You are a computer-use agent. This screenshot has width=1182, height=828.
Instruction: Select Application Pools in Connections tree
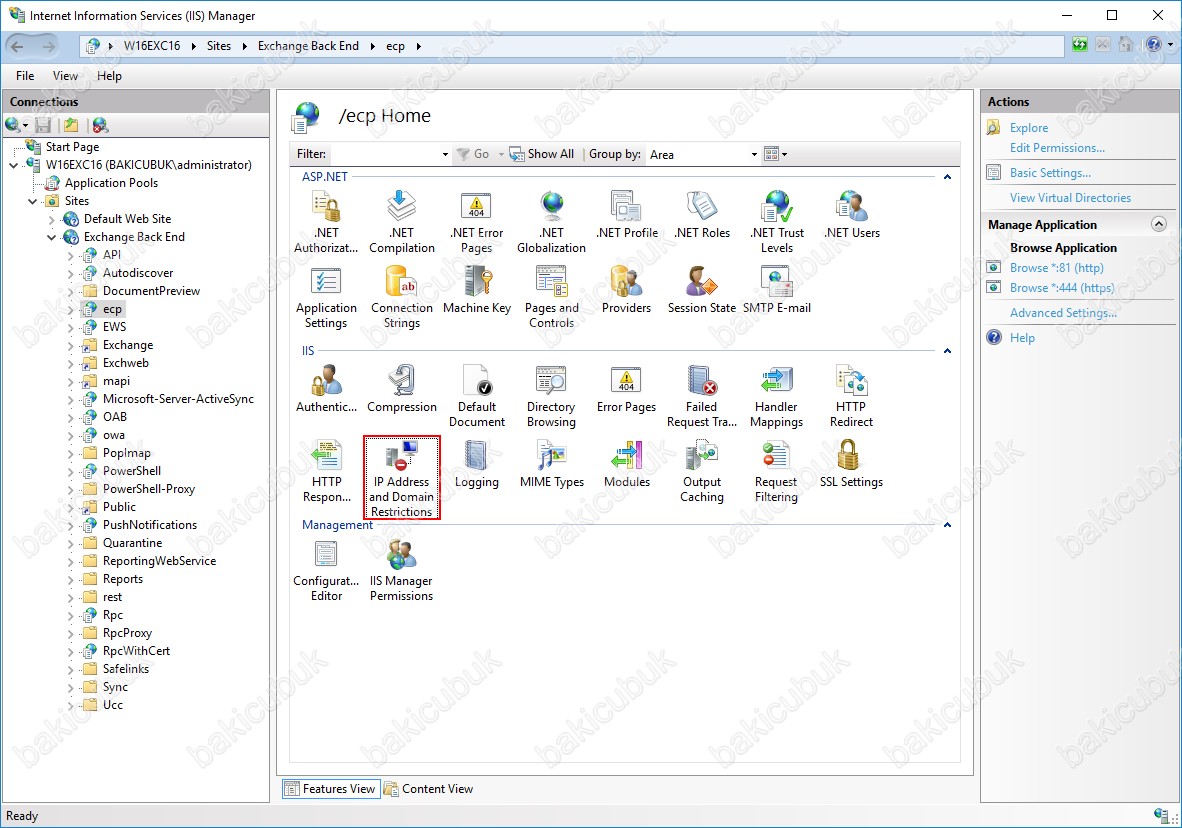(112, 183)
